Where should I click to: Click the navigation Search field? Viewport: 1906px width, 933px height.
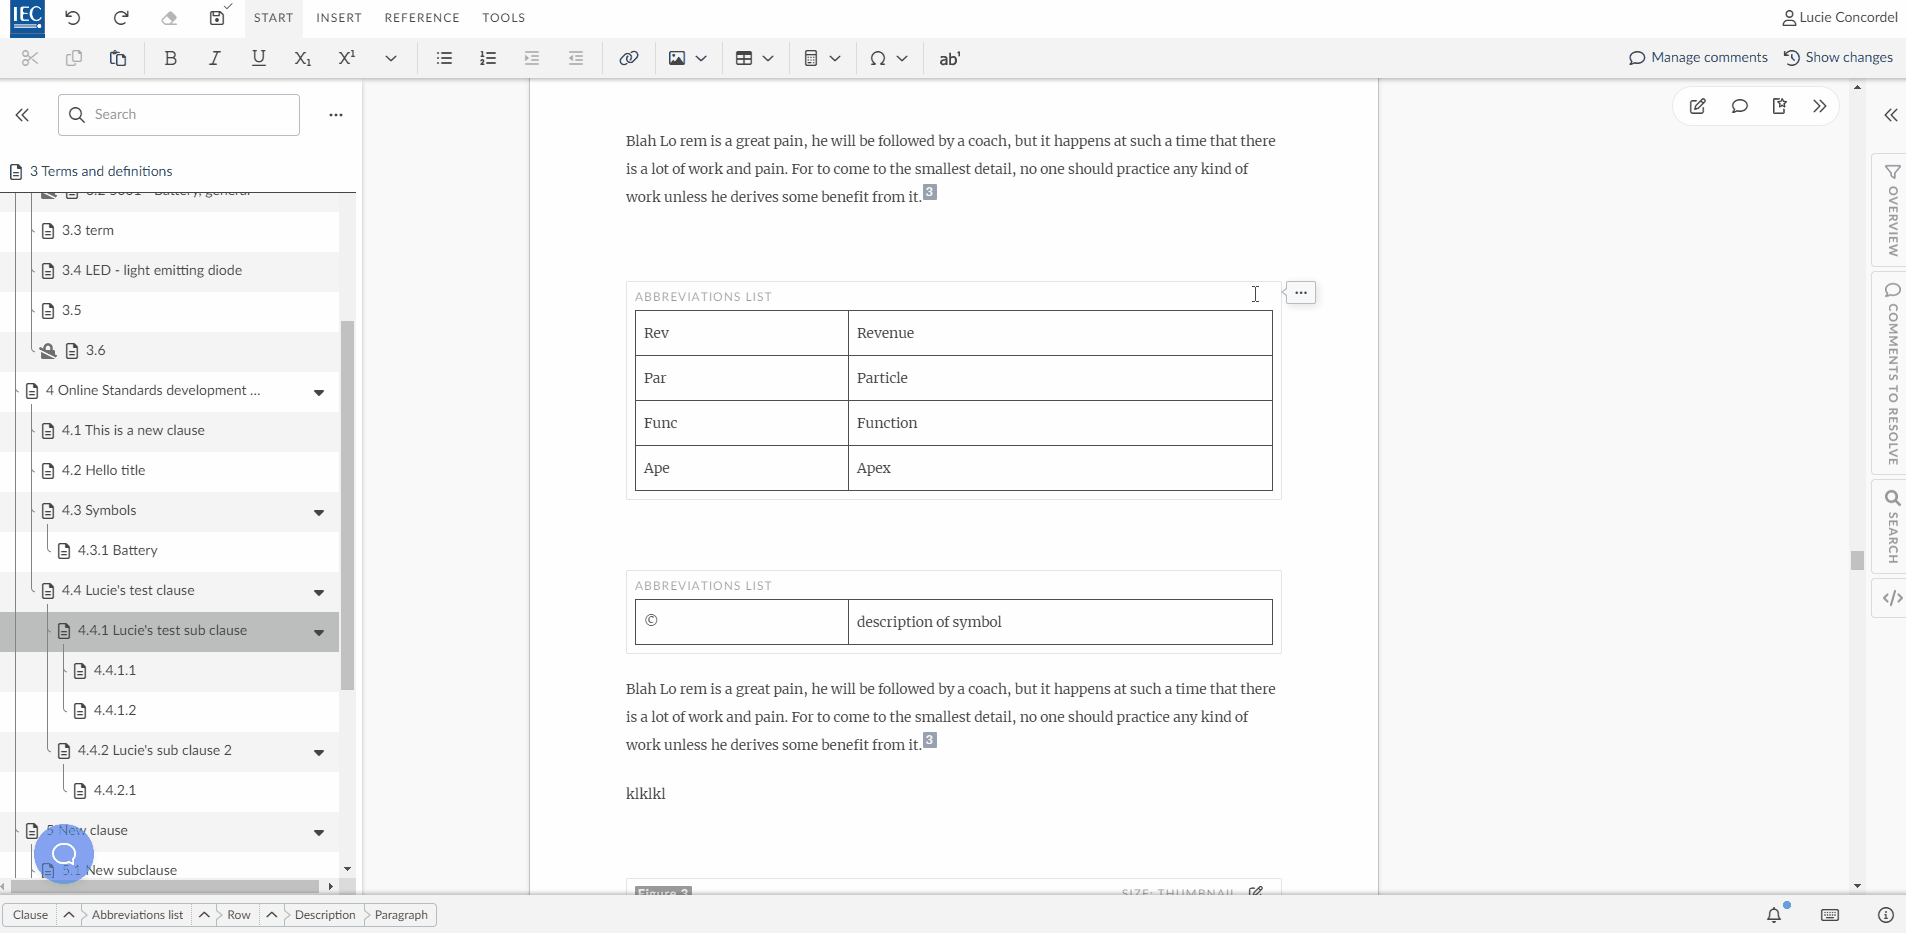[179, 115]
